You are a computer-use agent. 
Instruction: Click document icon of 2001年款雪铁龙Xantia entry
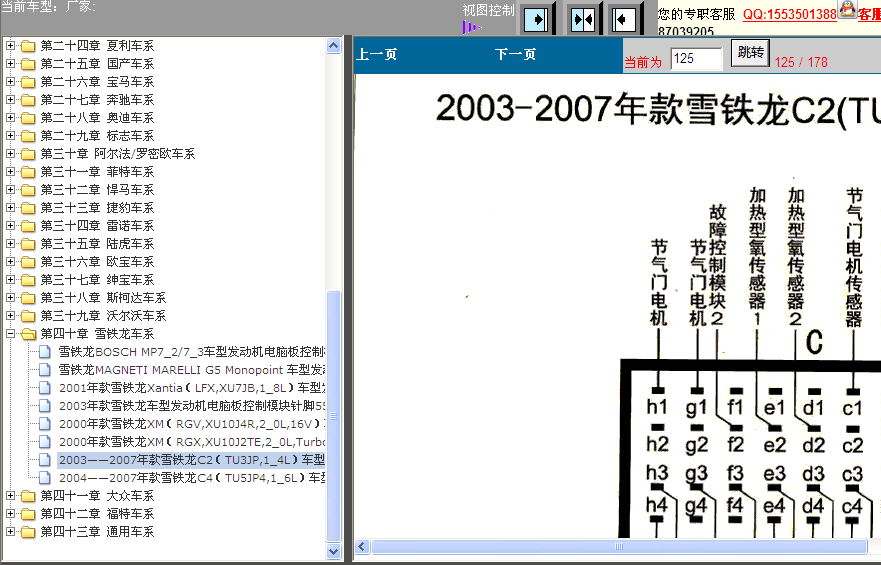coord(44,388)
